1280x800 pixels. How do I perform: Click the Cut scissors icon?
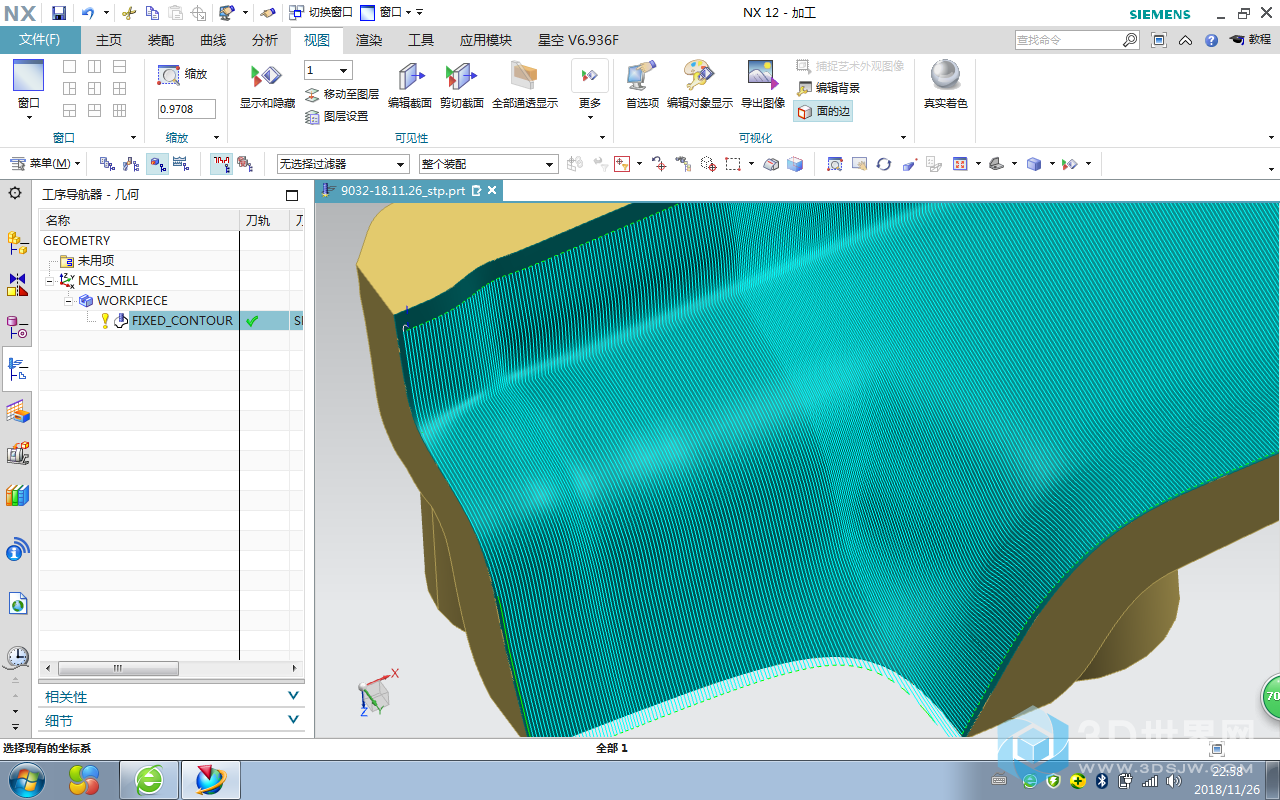(x=128, y=13)
